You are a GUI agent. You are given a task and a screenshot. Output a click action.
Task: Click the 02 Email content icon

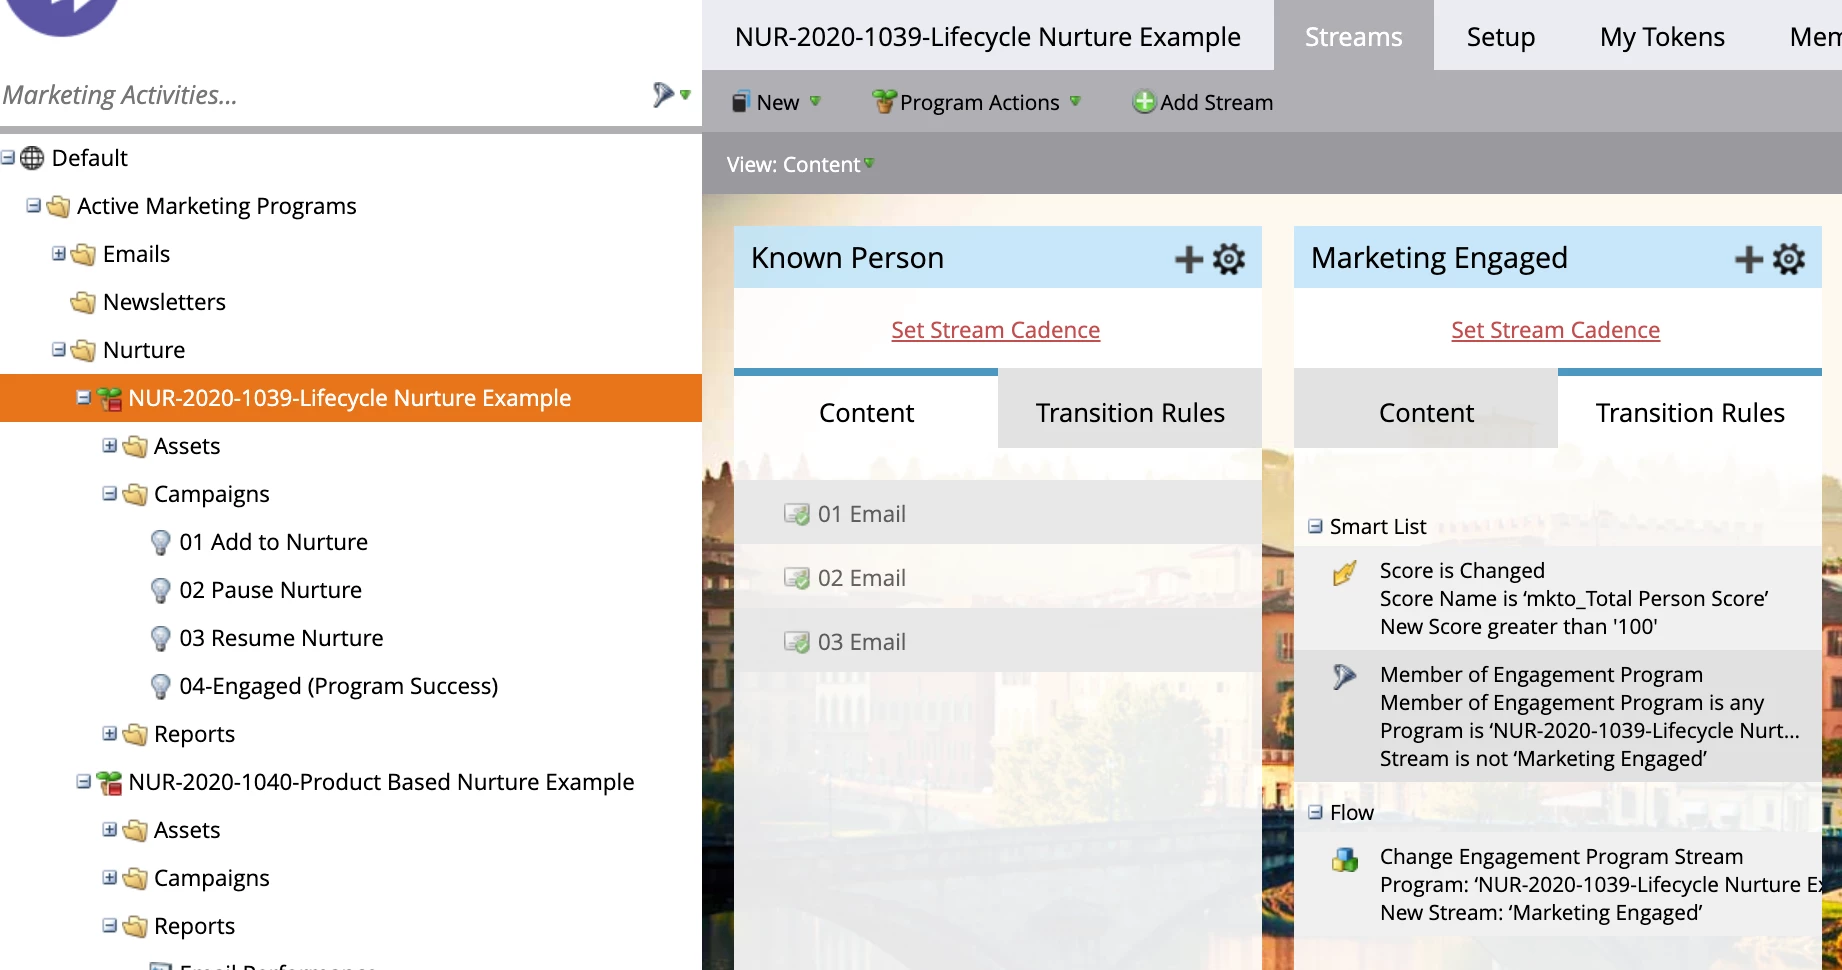[x=797, y=578]
